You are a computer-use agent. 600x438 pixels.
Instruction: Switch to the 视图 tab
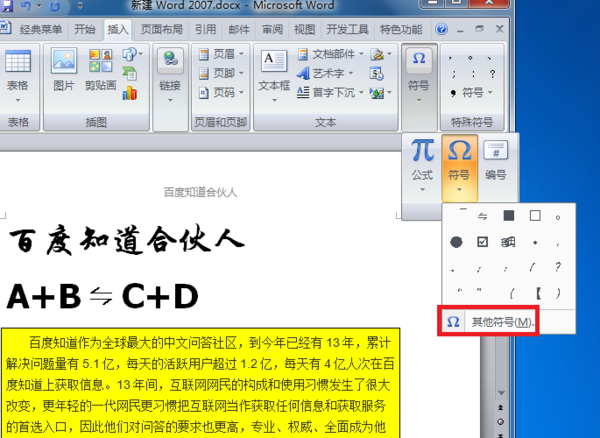click(x=305, y=29)
